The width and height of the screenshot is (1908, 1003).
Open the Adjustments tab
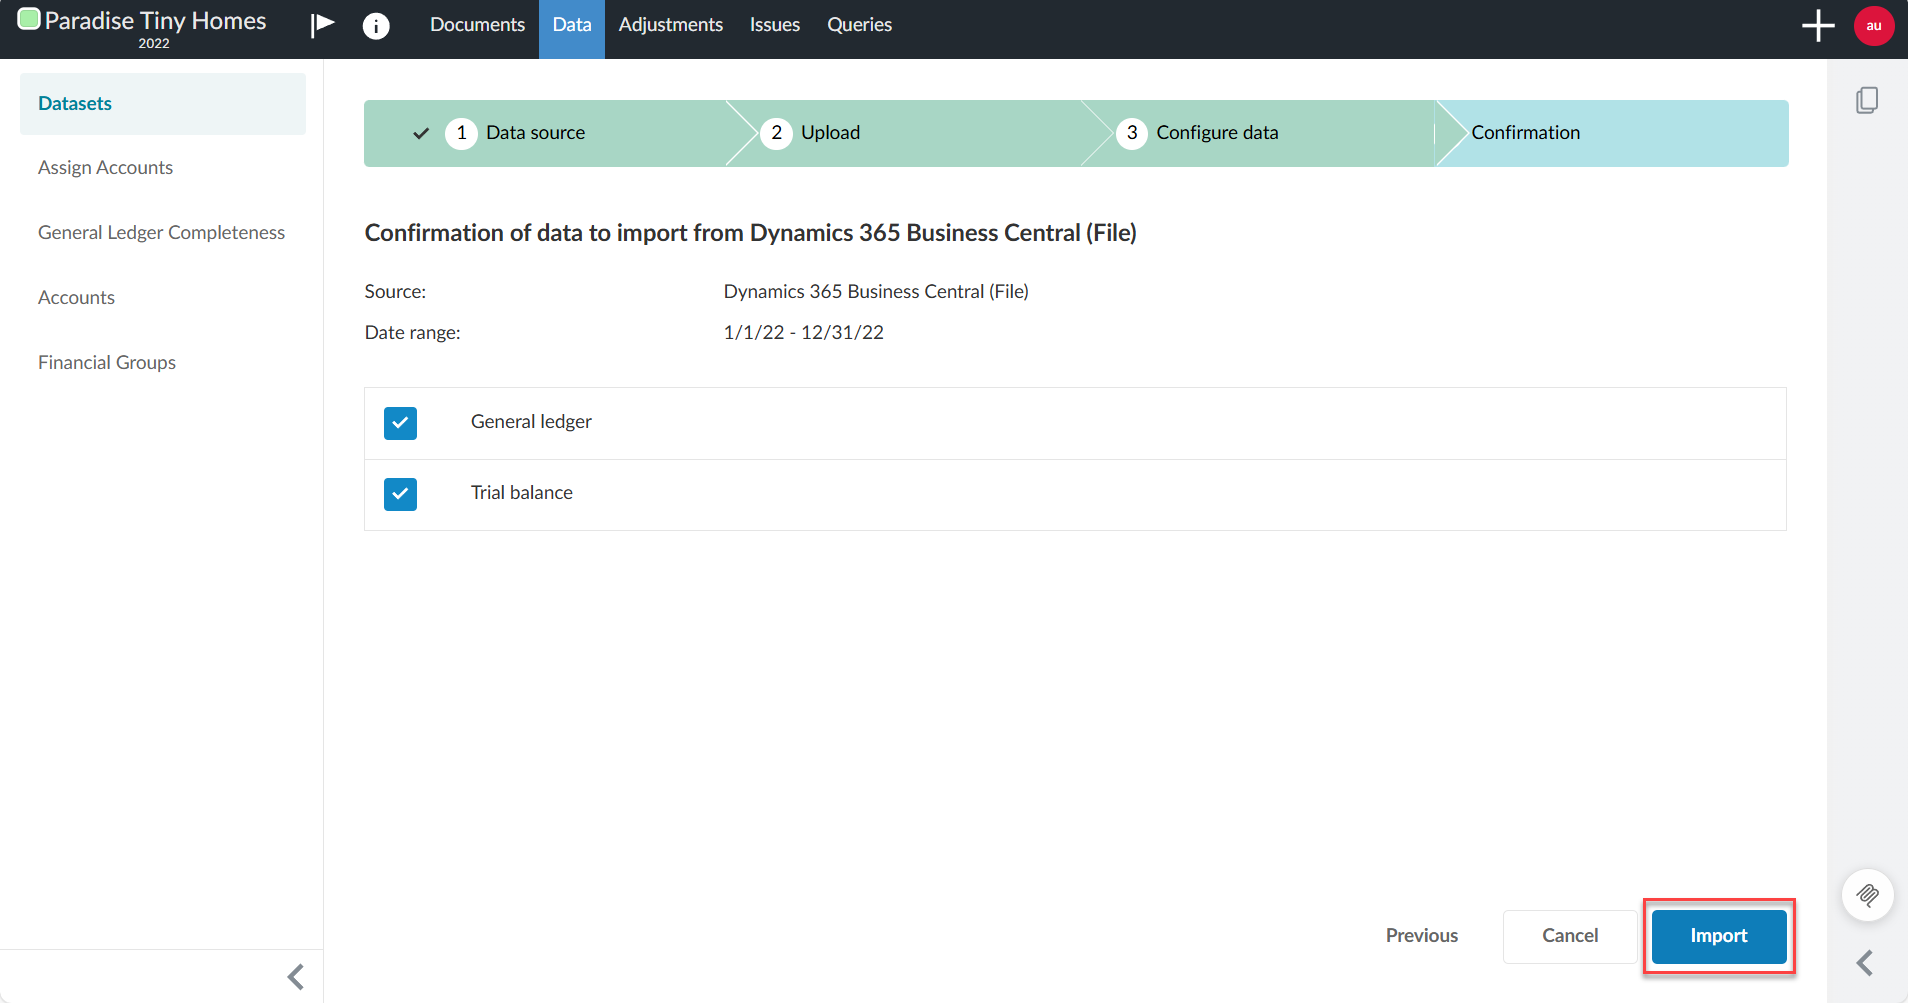670,25
